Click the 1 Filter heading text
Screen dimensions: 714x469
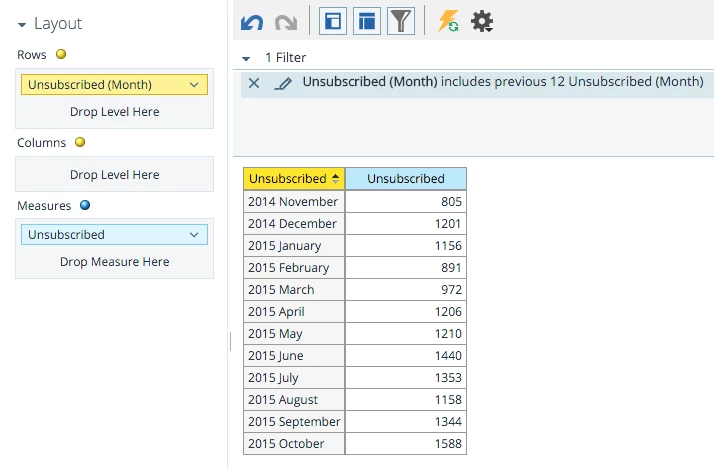click(286, 58)
